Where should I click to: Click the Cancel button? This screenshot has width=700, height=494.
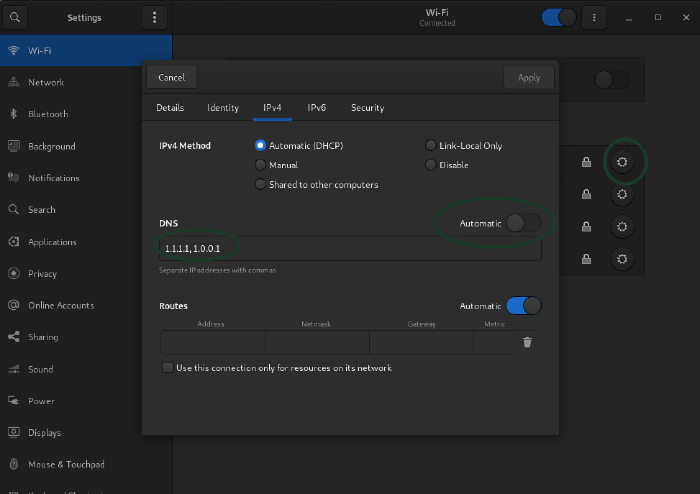171,77
